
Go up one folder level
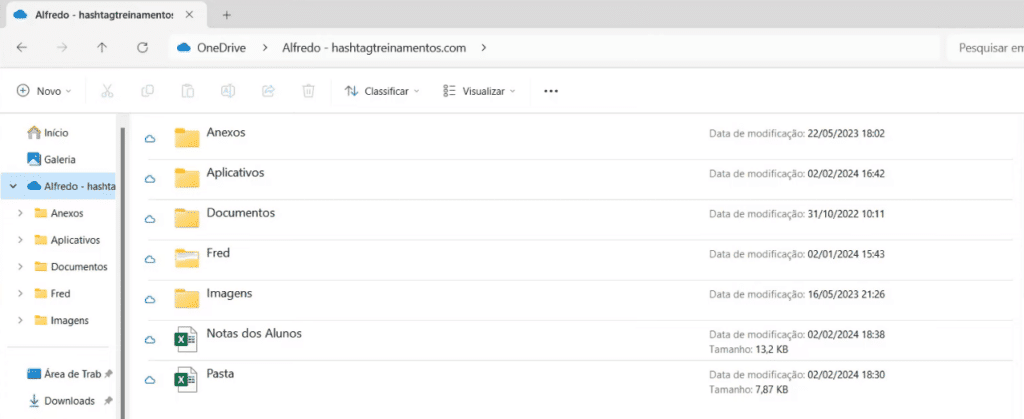tap(102, 48)
